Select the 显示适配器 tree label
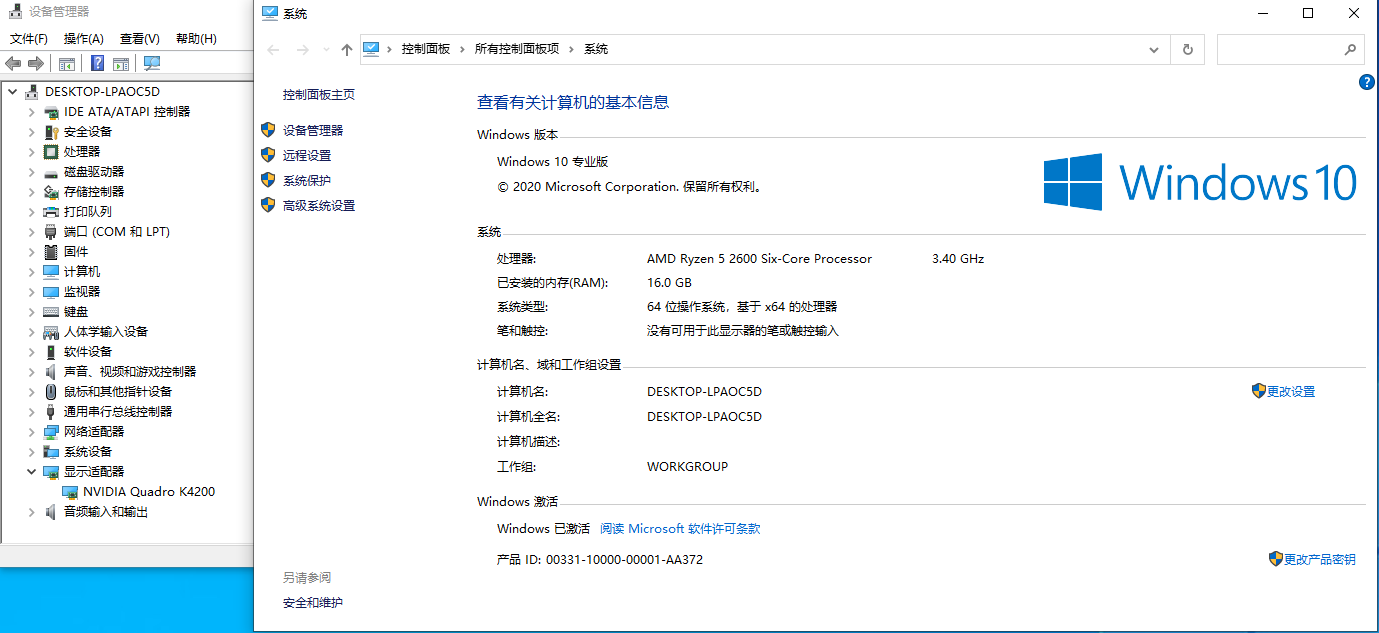The height and width of the screenshot is (633, 1379). (x=94, y=471)
